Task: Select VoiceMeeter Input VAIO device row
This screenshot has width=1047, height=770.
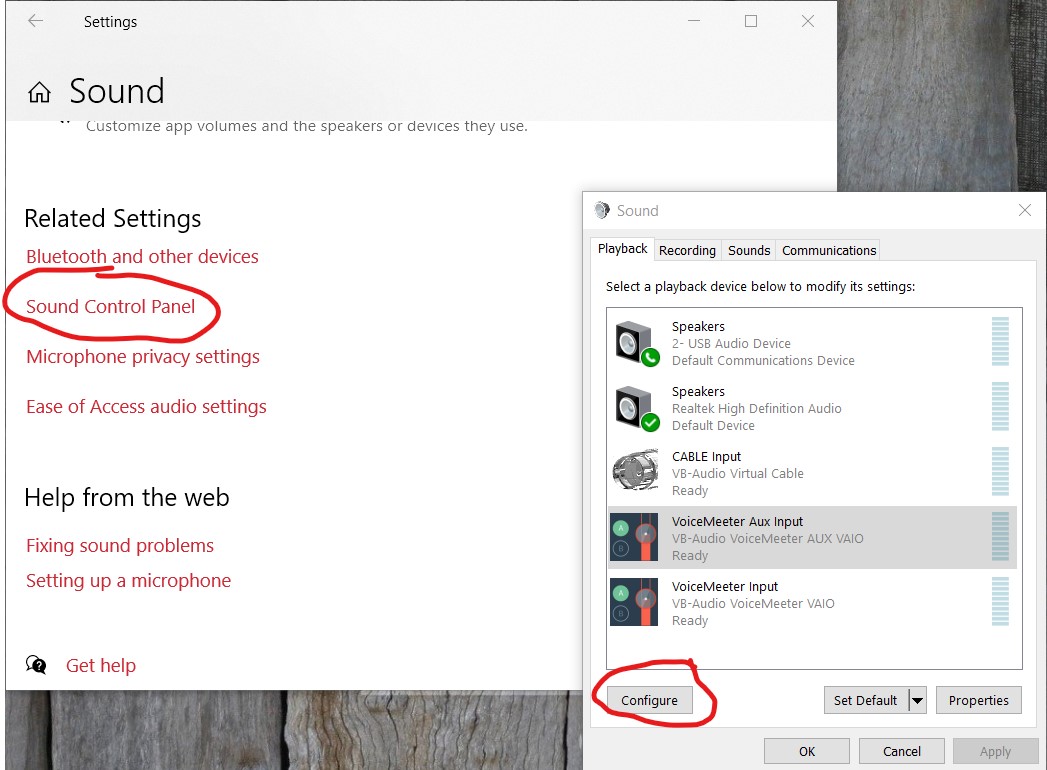Action: [813, 602]
